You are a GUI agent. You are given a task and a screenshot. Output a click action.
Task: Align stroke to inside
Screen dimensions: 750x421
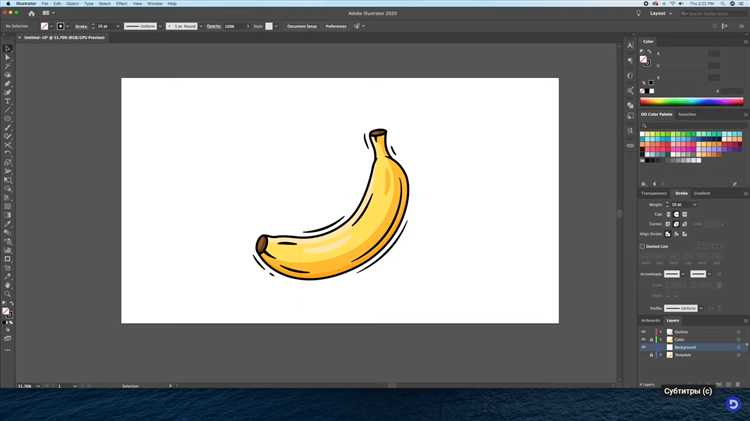676,234
